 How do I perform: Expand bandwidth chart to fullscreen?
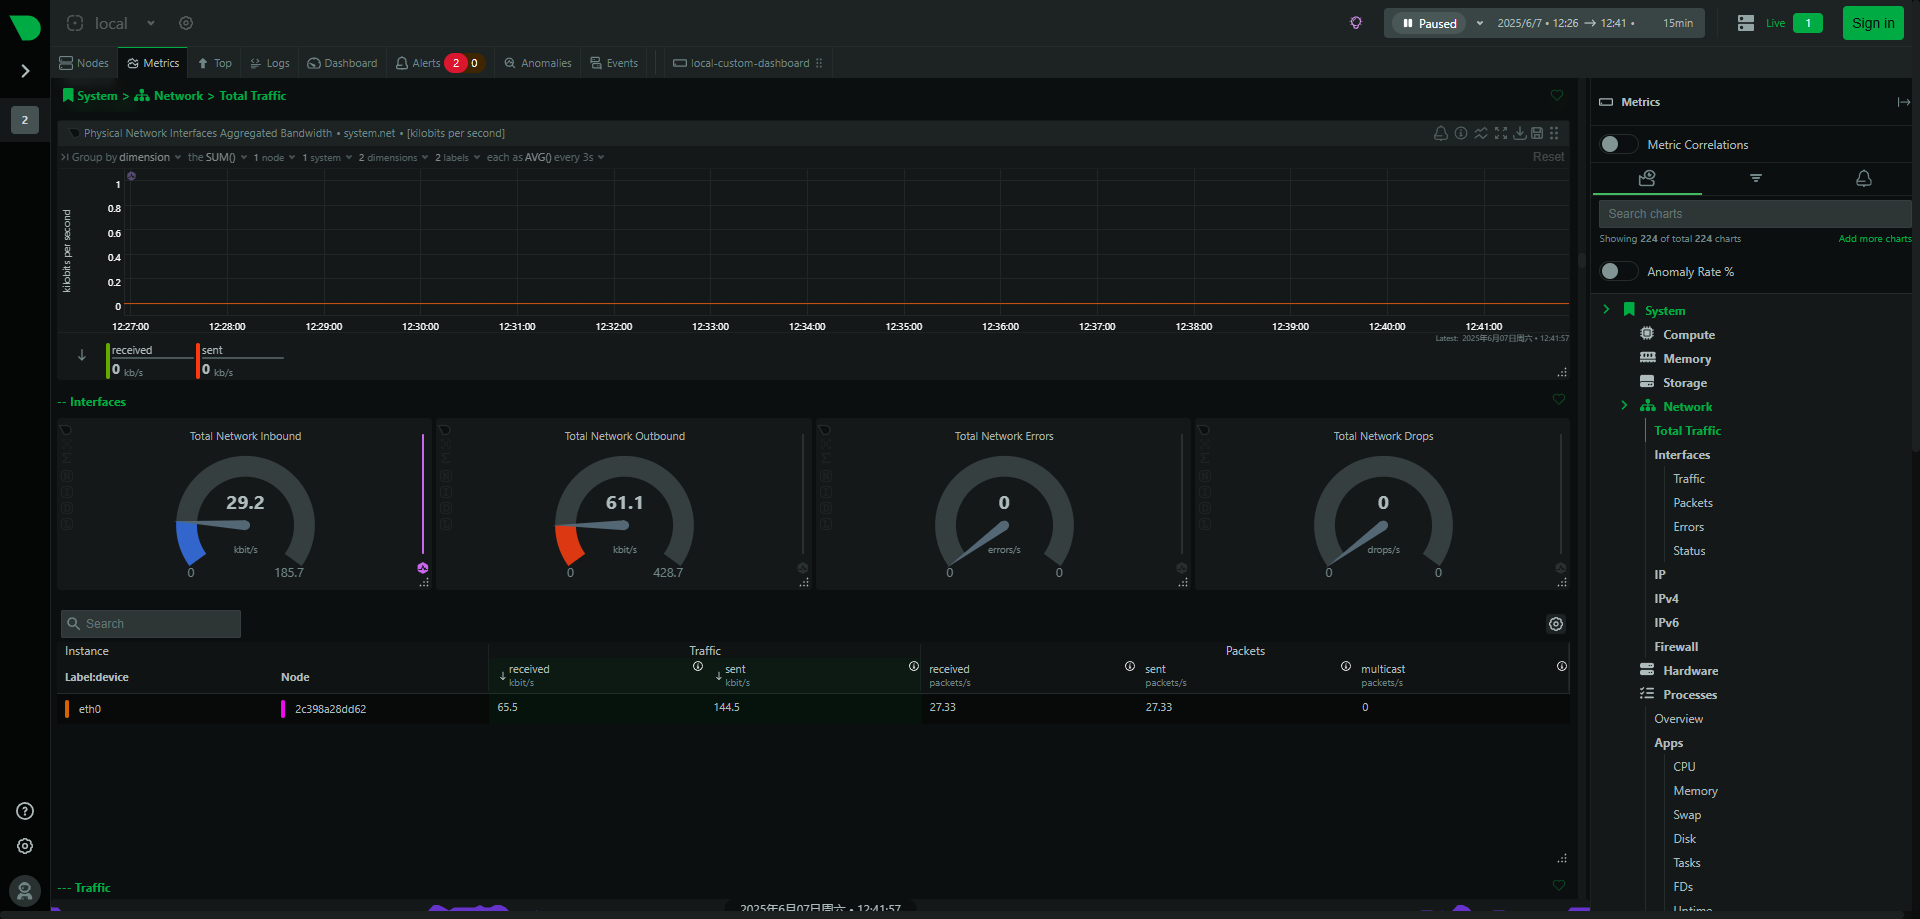point(1501,133)
